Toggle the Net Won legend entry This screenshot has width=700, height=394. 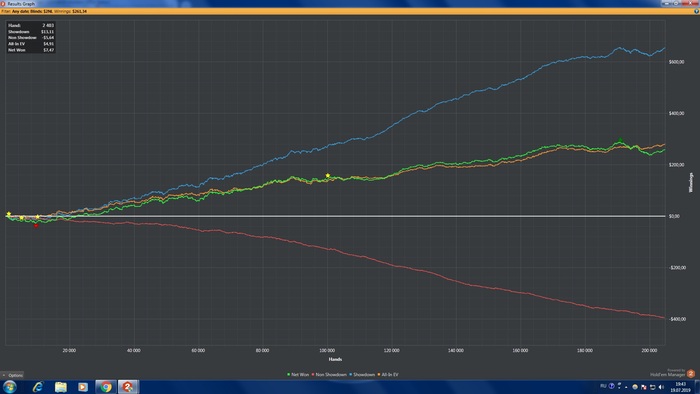point(298,375)
